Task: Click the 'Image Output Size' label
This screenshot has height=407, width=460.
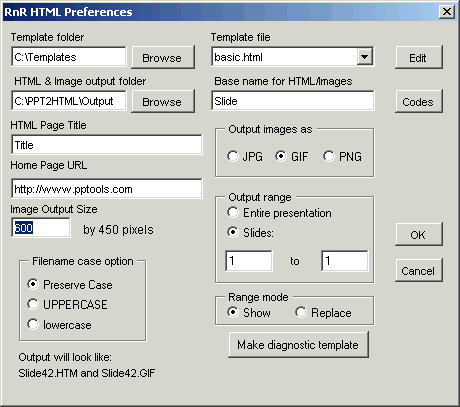Action: pos(54,209)
